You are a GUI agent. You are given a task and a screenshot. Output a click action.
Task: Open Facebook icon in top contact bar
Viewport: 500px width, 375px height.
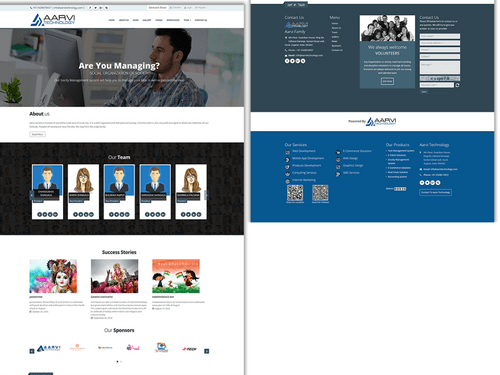click(x=90, y=7)
